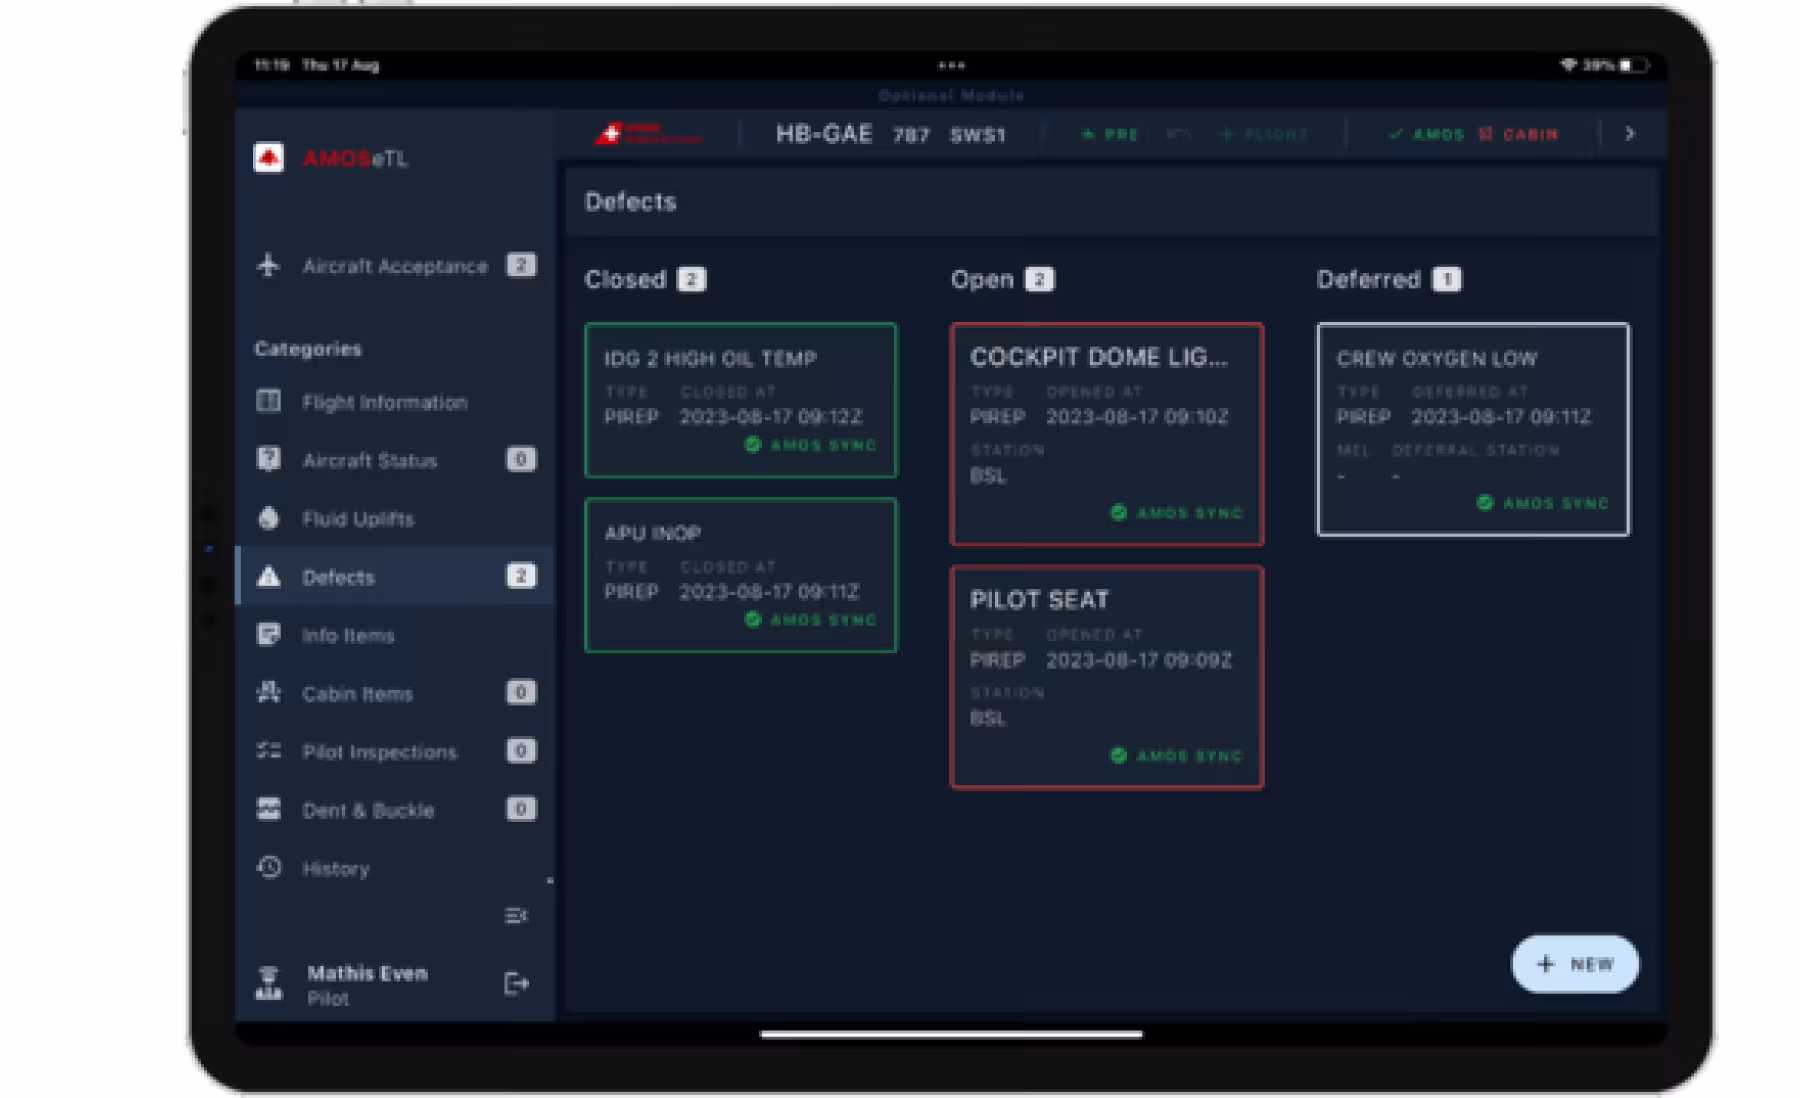Click the Pilot Inspections checklist icon
The image size is (1800, 1098).
[268, 750]
